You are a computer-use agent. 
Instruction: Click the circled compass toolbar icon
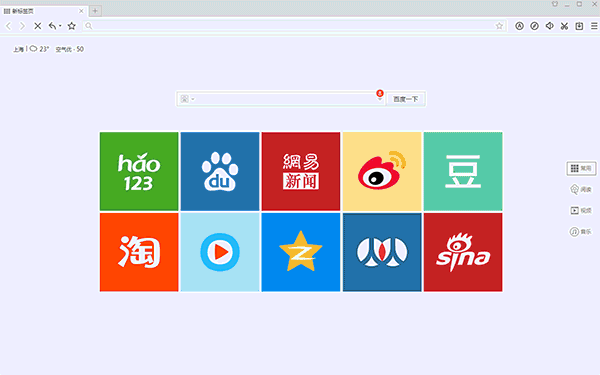pos(534,26)
